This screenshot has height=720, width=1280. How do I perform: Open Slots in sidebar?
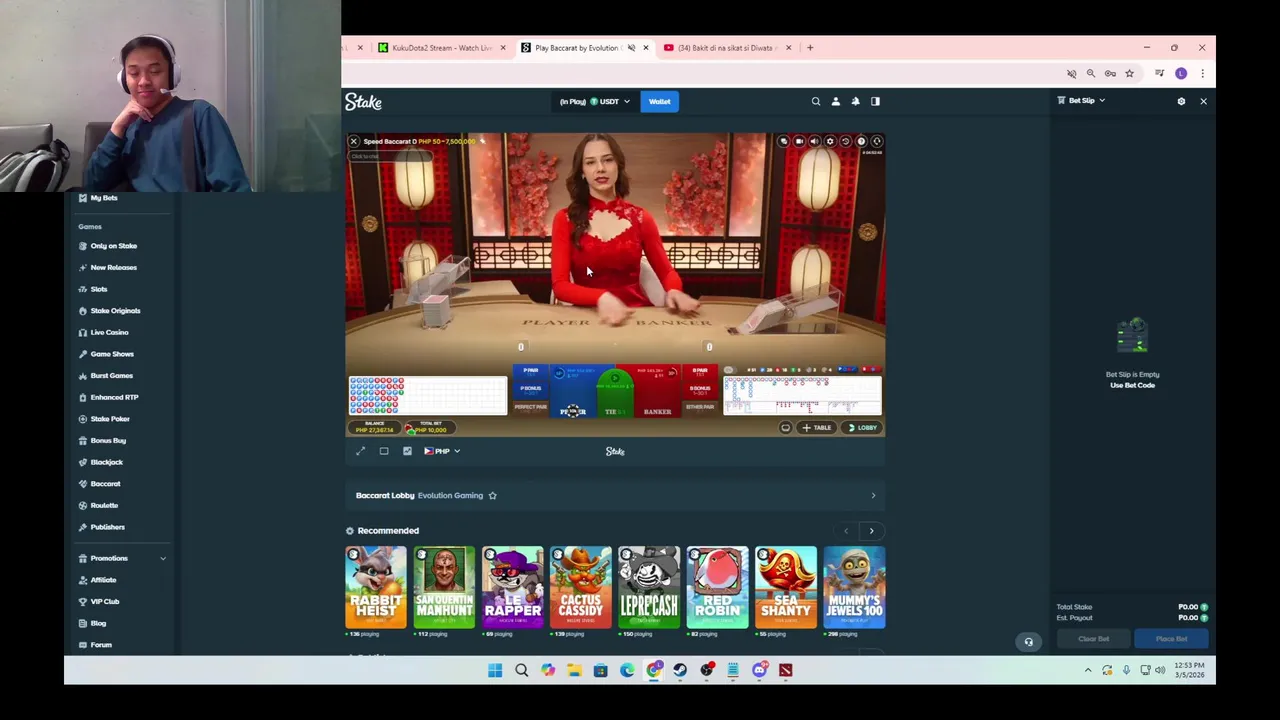[99, 289]
